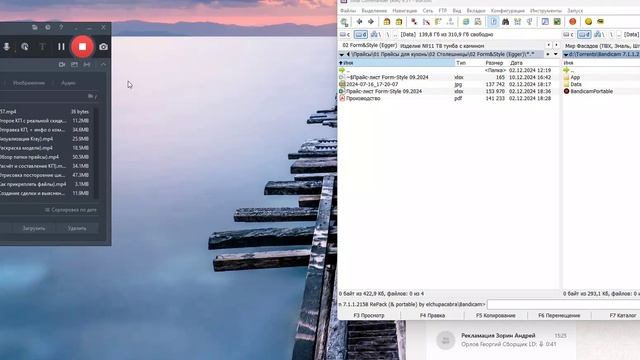The height and width of the screenshot is (360, 640).
Task: Open the Bandicam help question mark icon
Action: click(x=61, y=27)
